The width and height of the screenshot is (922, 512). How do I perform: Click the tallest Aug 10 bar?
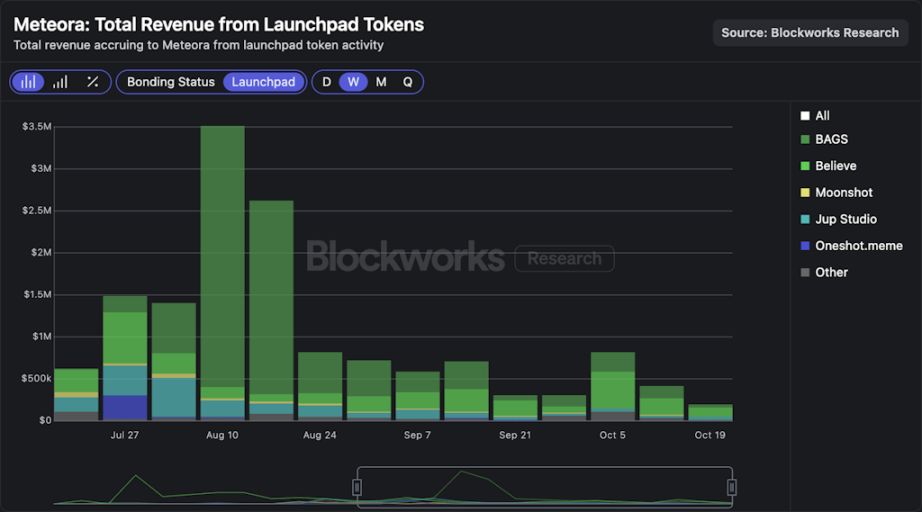pyautogui.click(x=222, y=260)
